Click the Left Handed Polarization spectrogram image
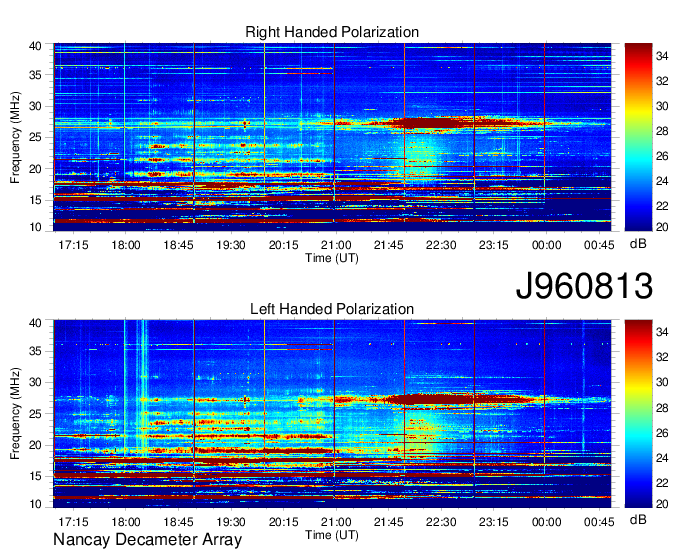Image resolution: width=680 pixels, height=552 pixels. [332, 414]
